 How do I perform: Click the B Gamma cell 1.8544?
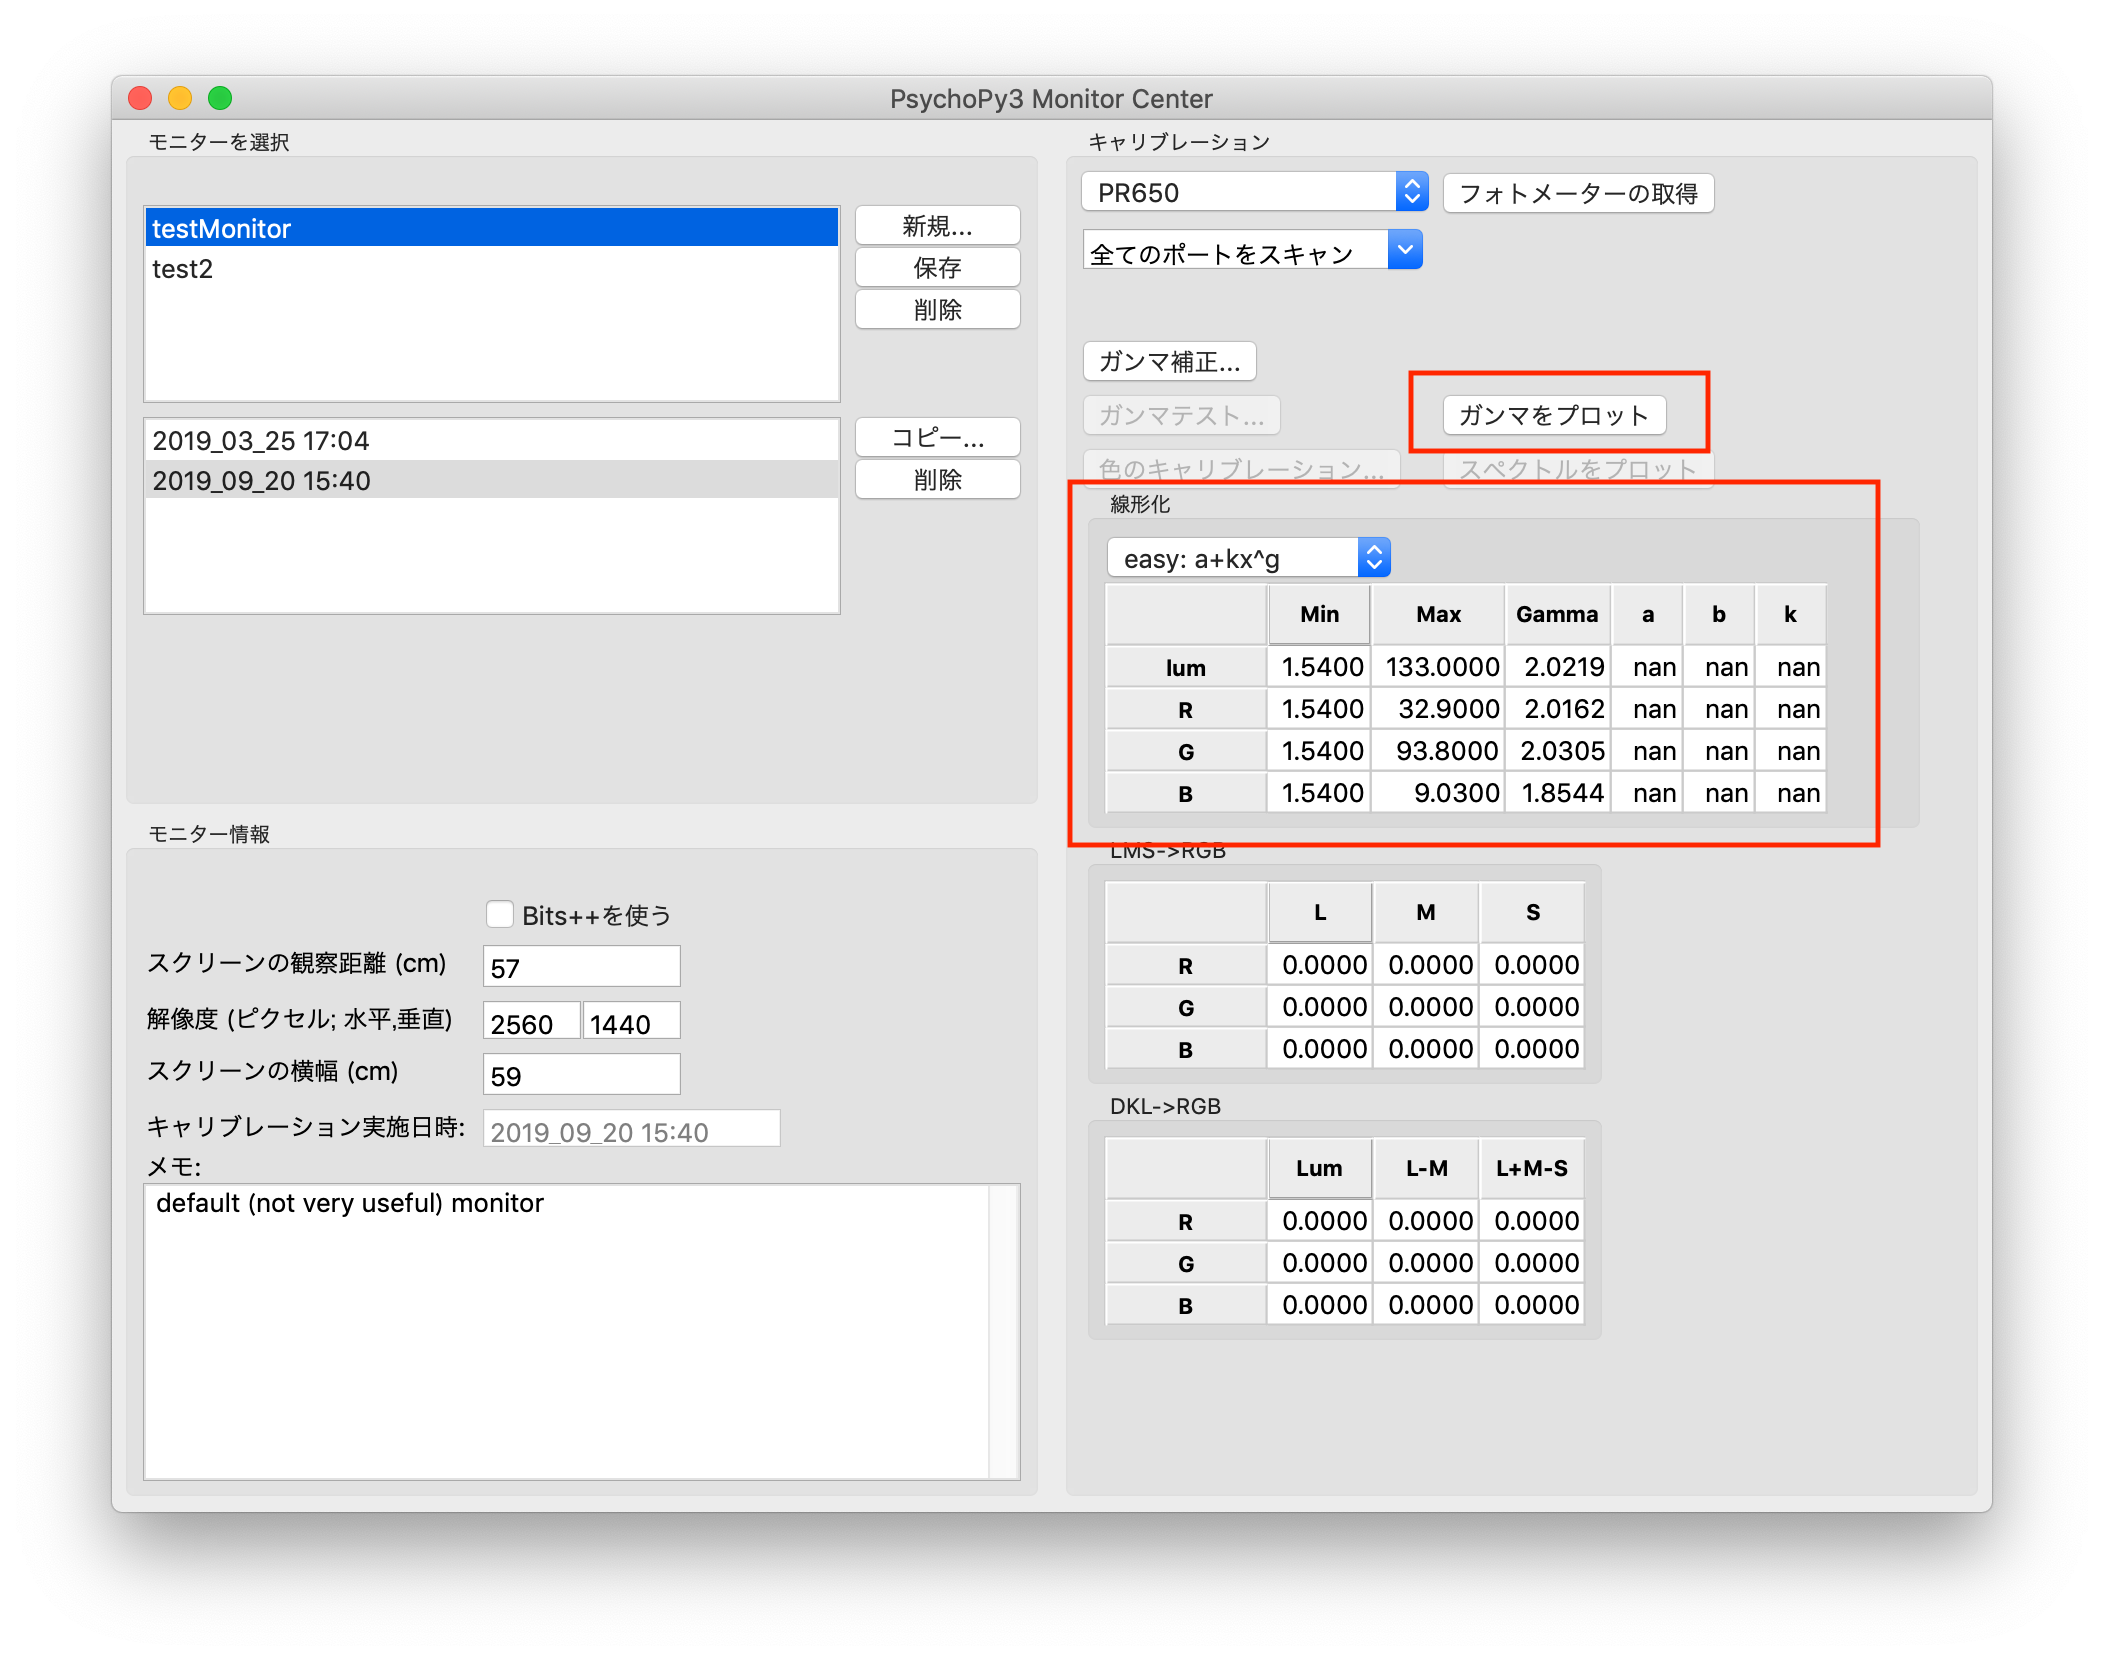tap(1558, 793)
